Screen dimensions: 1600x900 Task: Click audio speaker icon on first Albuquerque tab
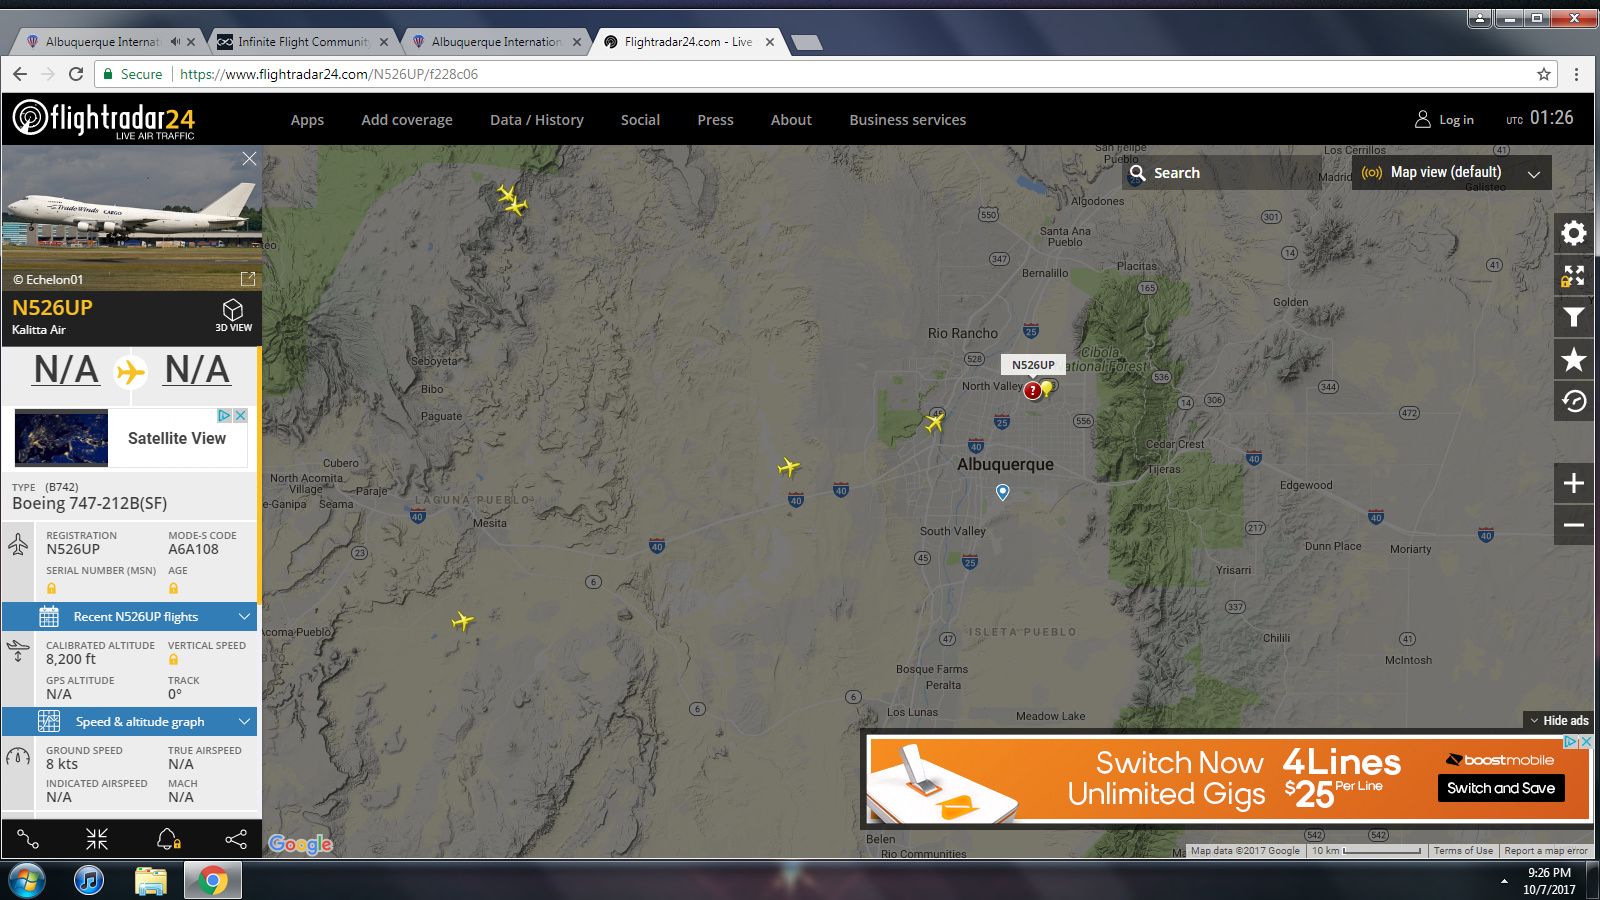[x=175, y=42]
